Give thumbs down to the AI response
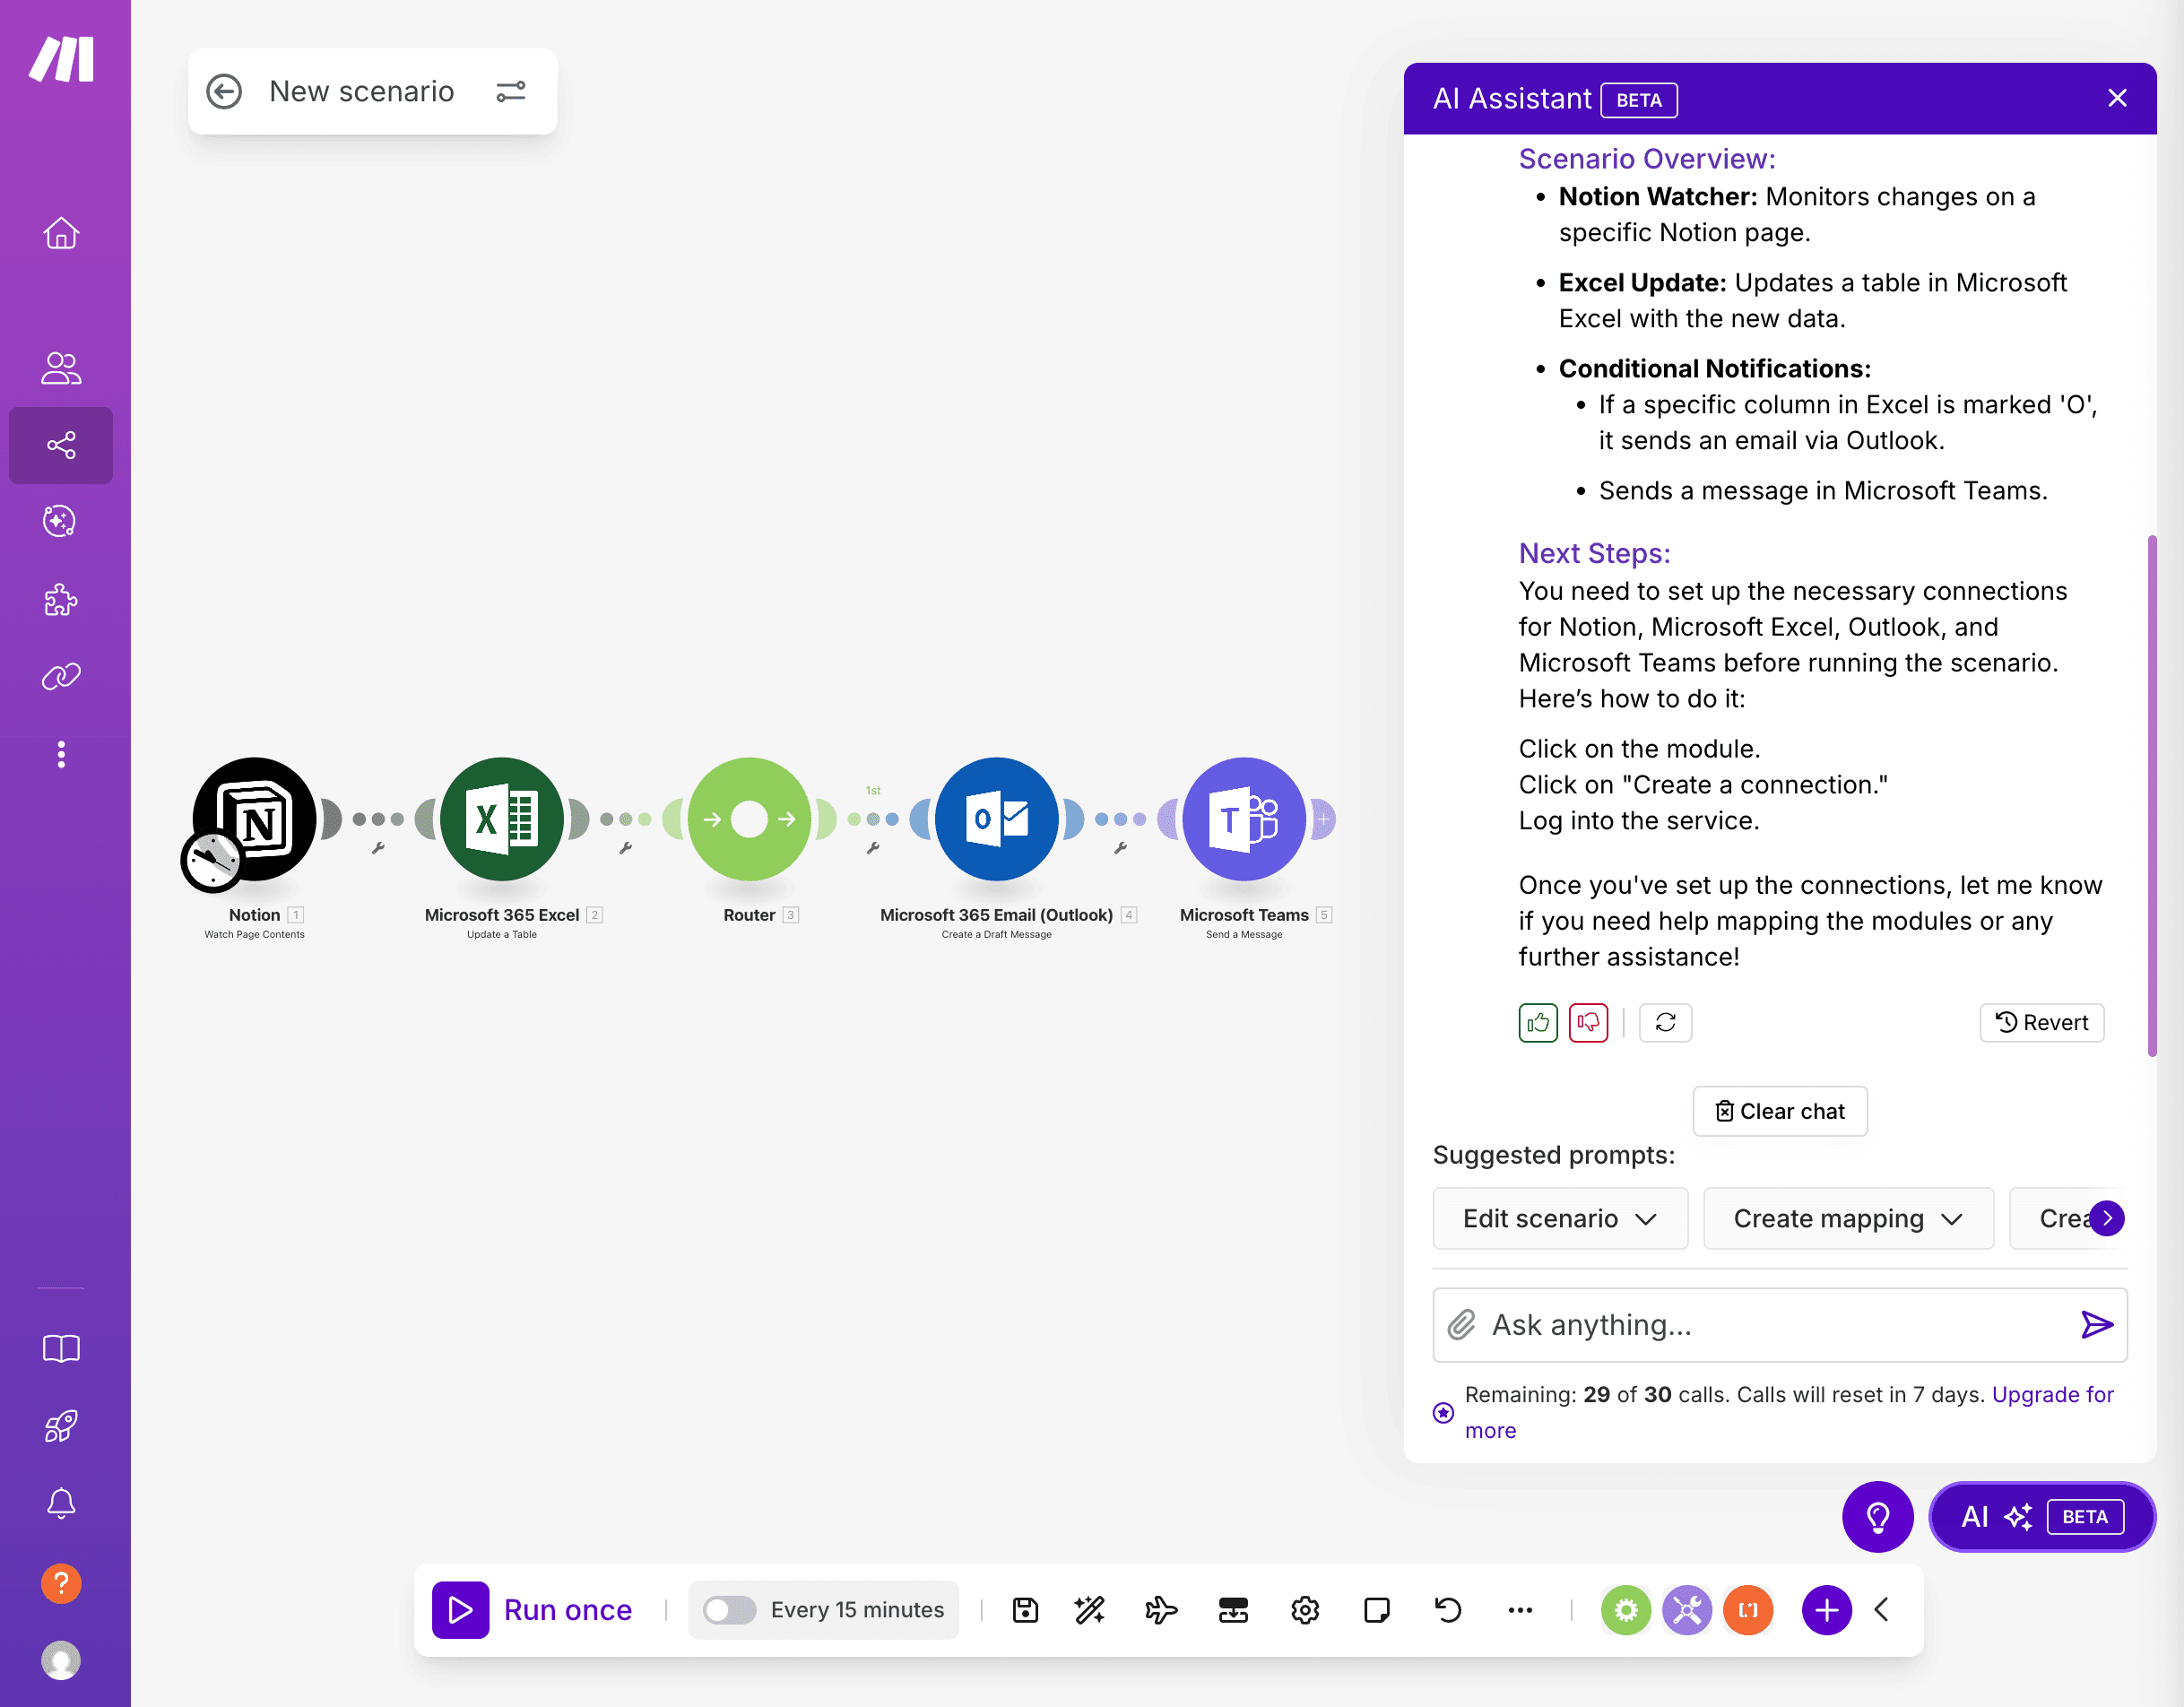 click(1588, 1022)
